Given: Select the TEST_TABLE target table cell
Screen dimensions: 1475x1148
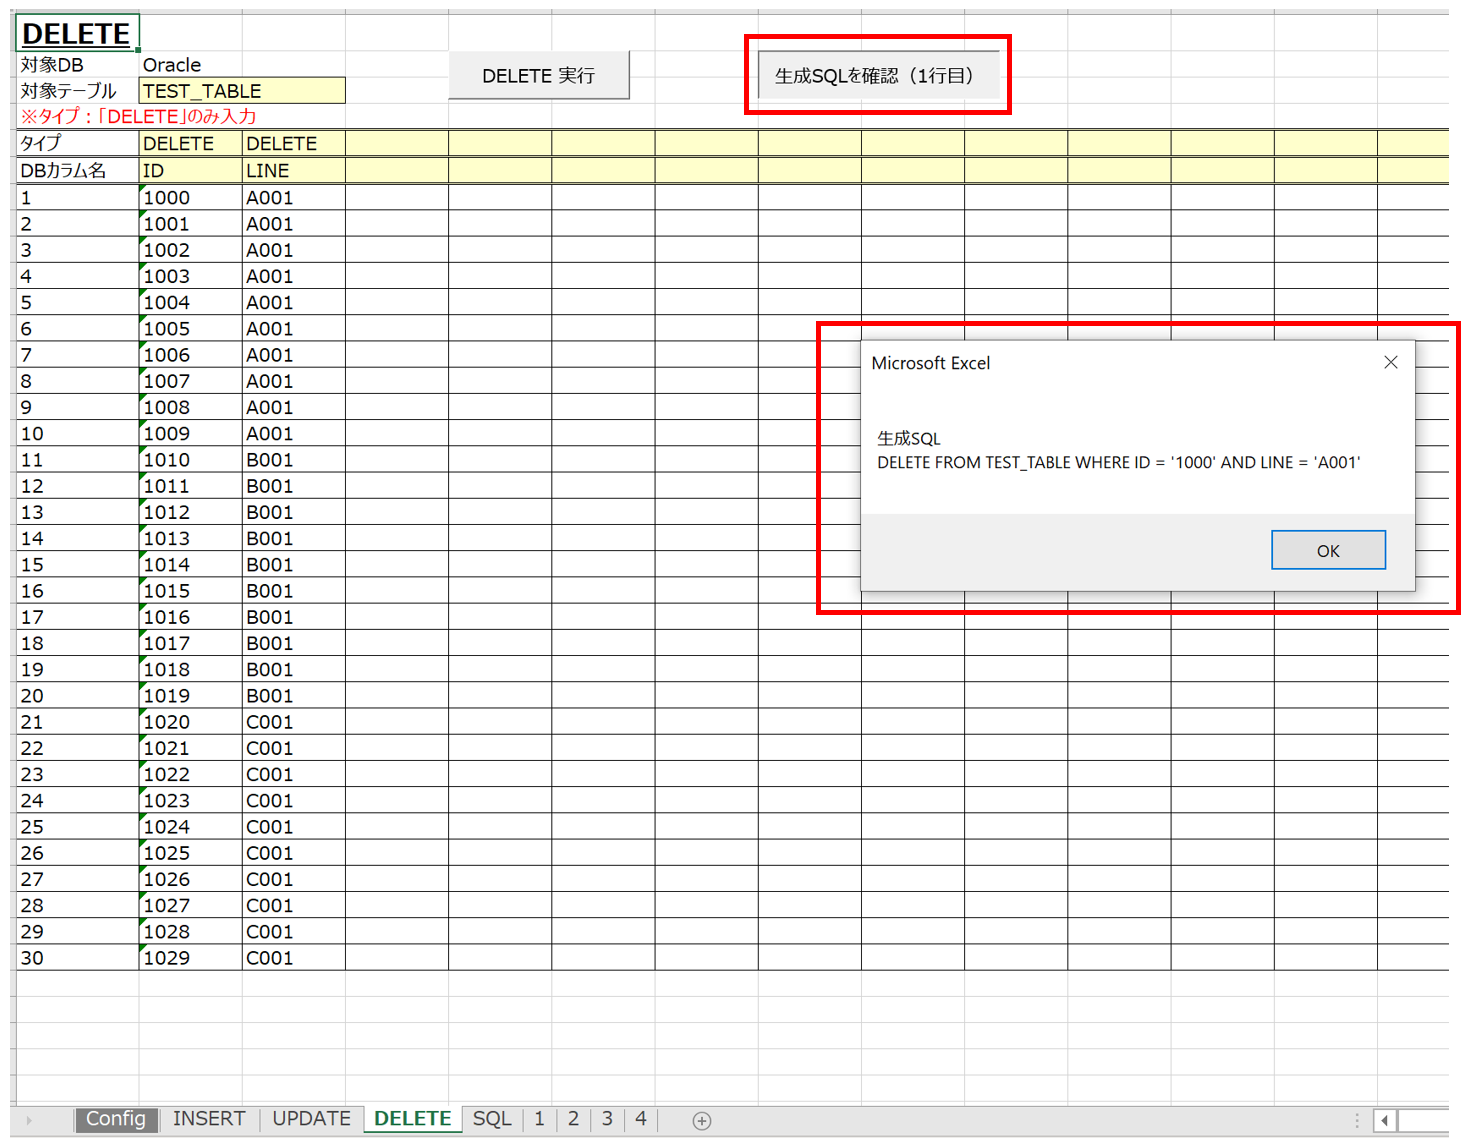Looking at the screenshot, I should tap(242, 91).
